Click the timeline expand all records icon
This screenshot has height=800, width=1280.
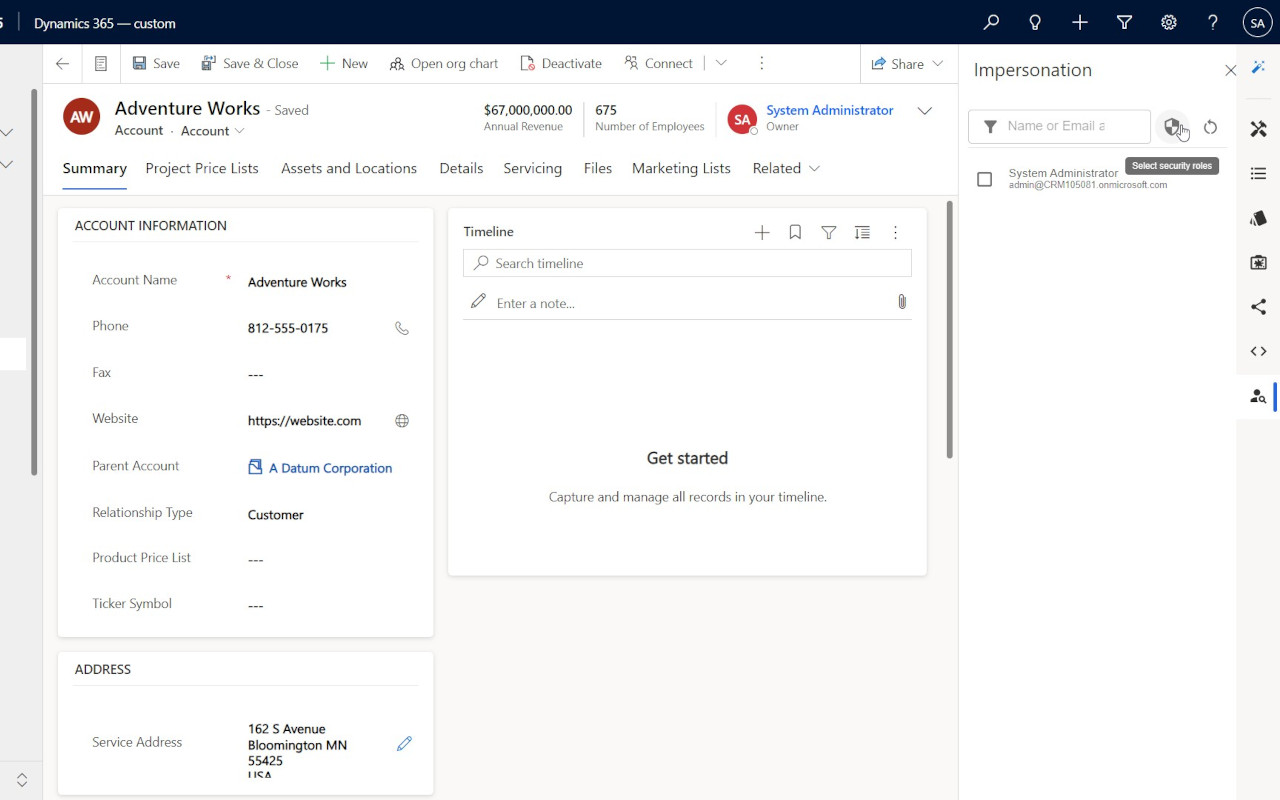862,232
